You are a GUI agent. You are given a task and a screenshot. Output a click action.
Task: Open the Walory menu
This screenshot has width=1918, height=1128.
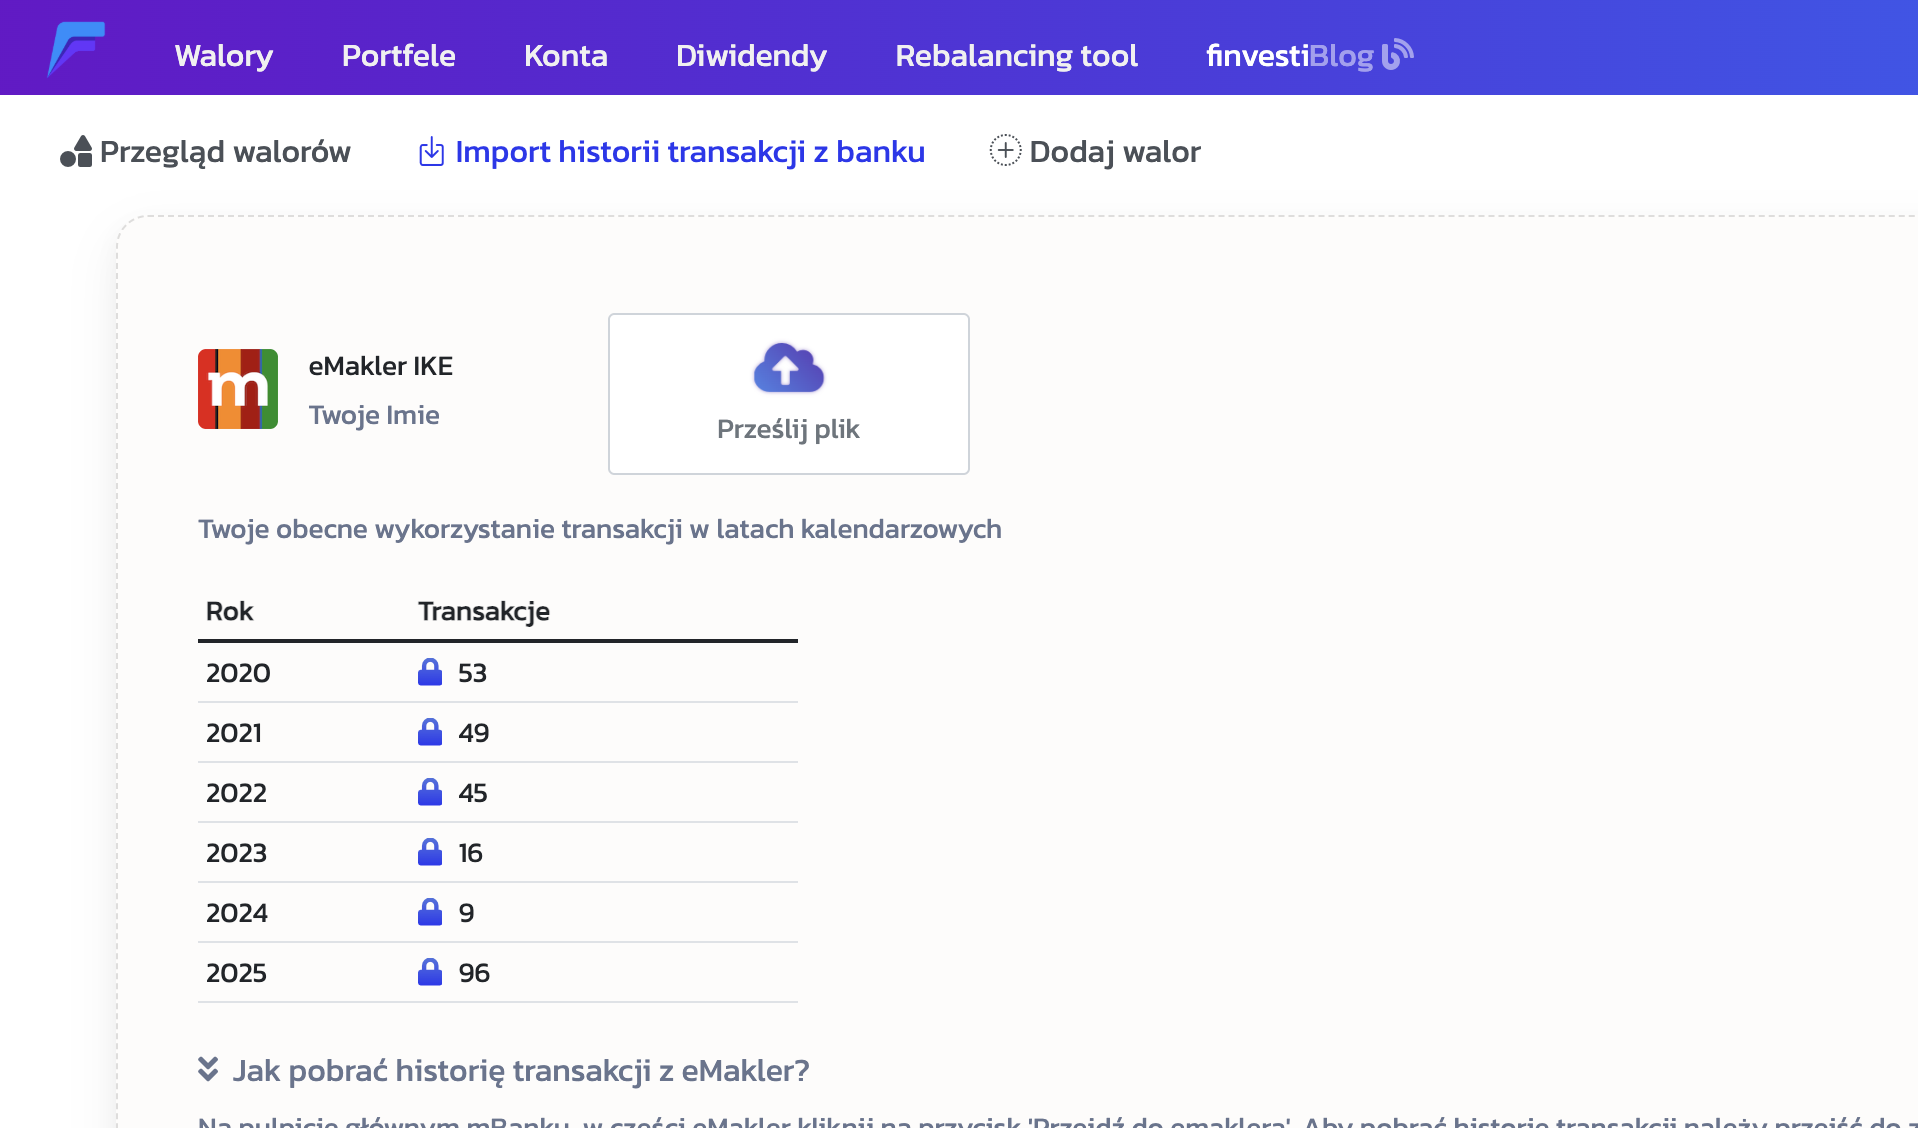(x=224, y=55)
